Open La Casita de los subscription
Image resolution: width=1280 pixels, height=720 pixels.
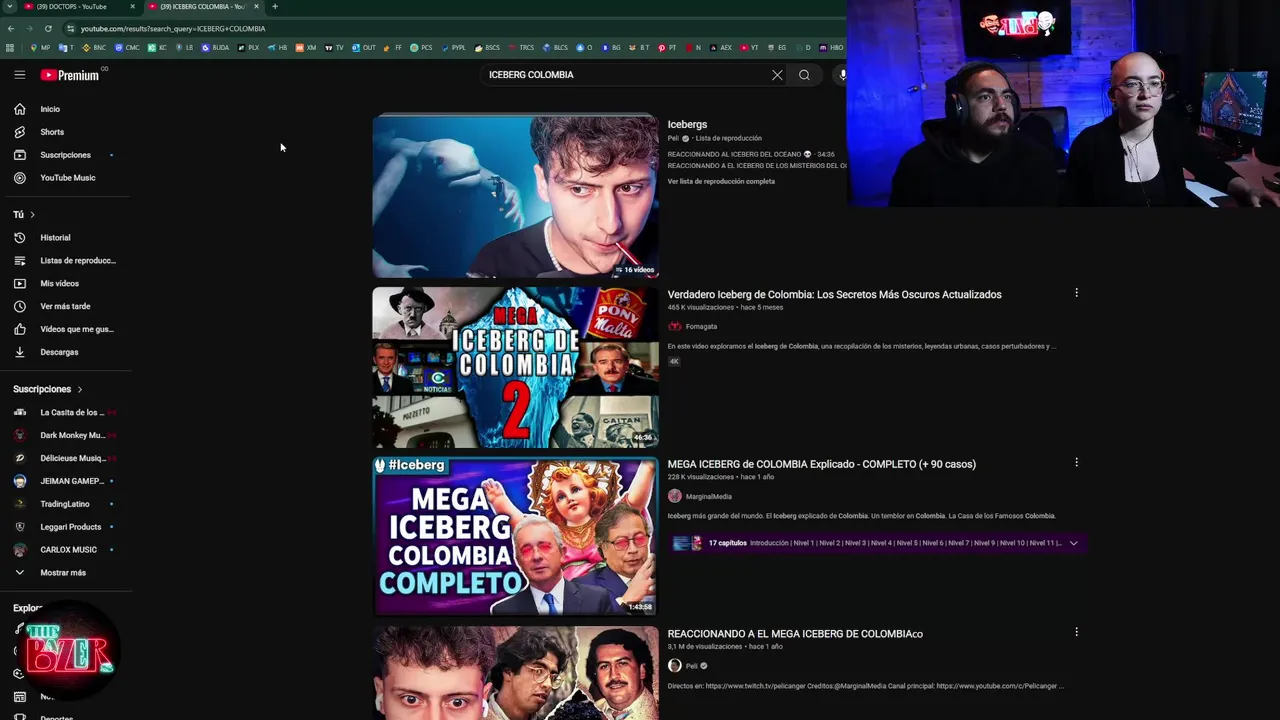tap(65, 413)
